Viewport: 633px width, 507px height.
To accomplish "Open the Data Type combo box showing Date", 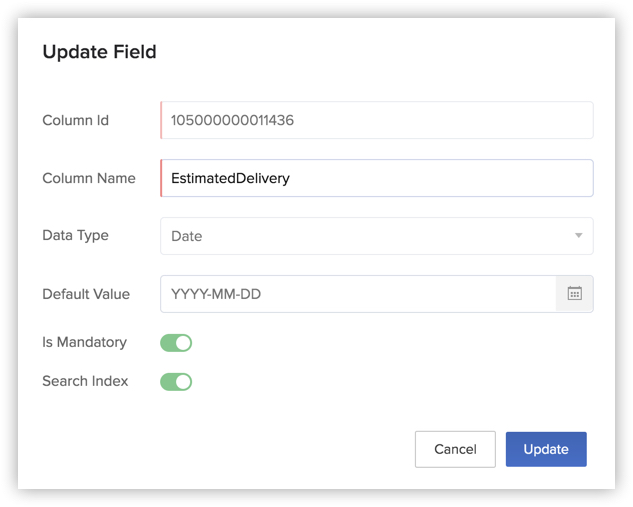I will pyautogui.click(x=377, y=236).
